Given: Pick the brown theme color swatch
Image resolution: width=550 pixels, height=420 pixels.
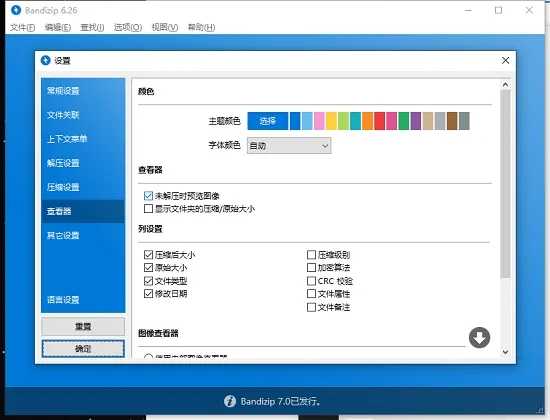Looking at the screenshot, I should 452,121.
